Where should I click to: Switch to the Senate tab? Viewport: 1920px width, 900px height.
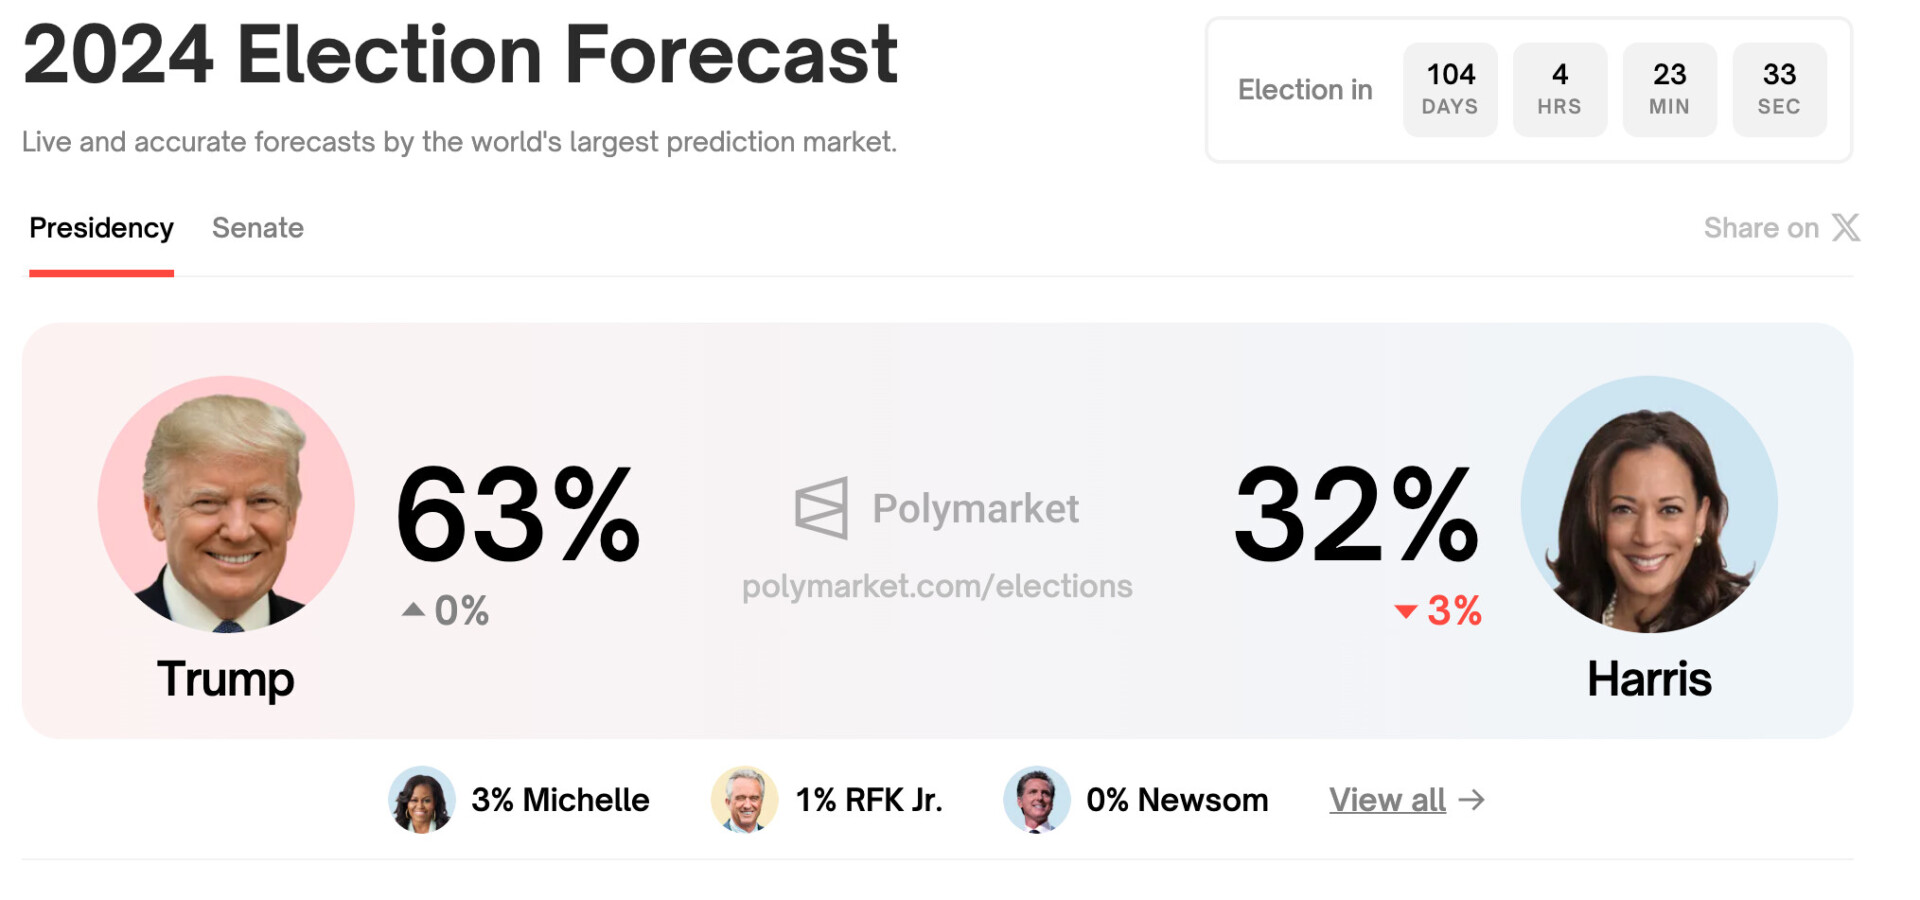pos(257,228)
